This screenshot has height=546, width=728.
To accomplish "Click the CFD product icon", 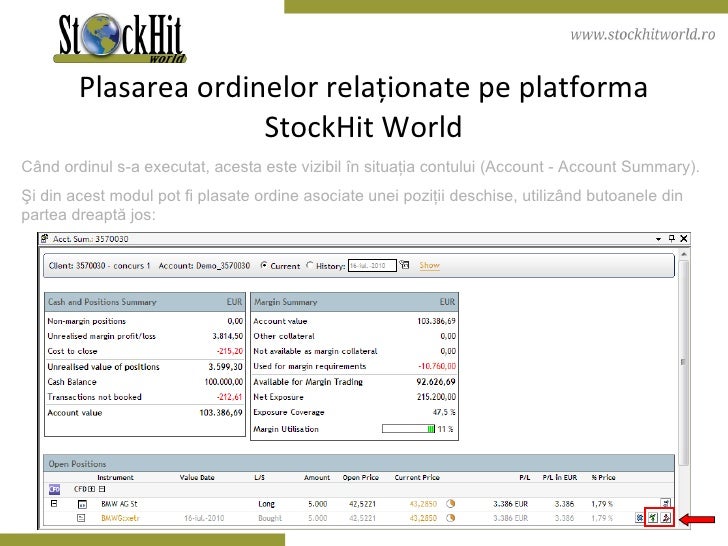I will coord(54,489).
